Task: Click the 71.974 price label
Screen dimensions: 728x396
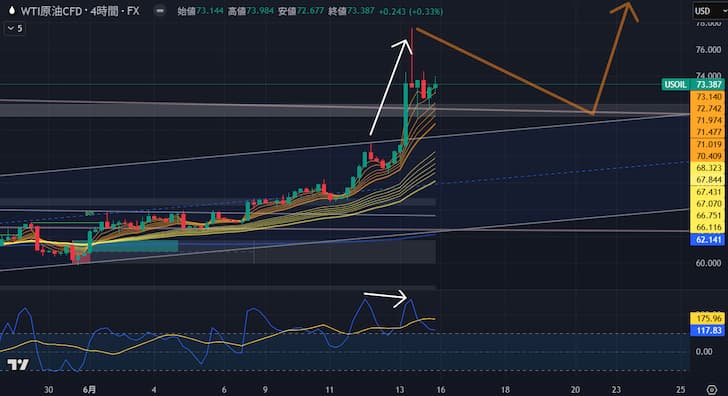Action: 708,121
